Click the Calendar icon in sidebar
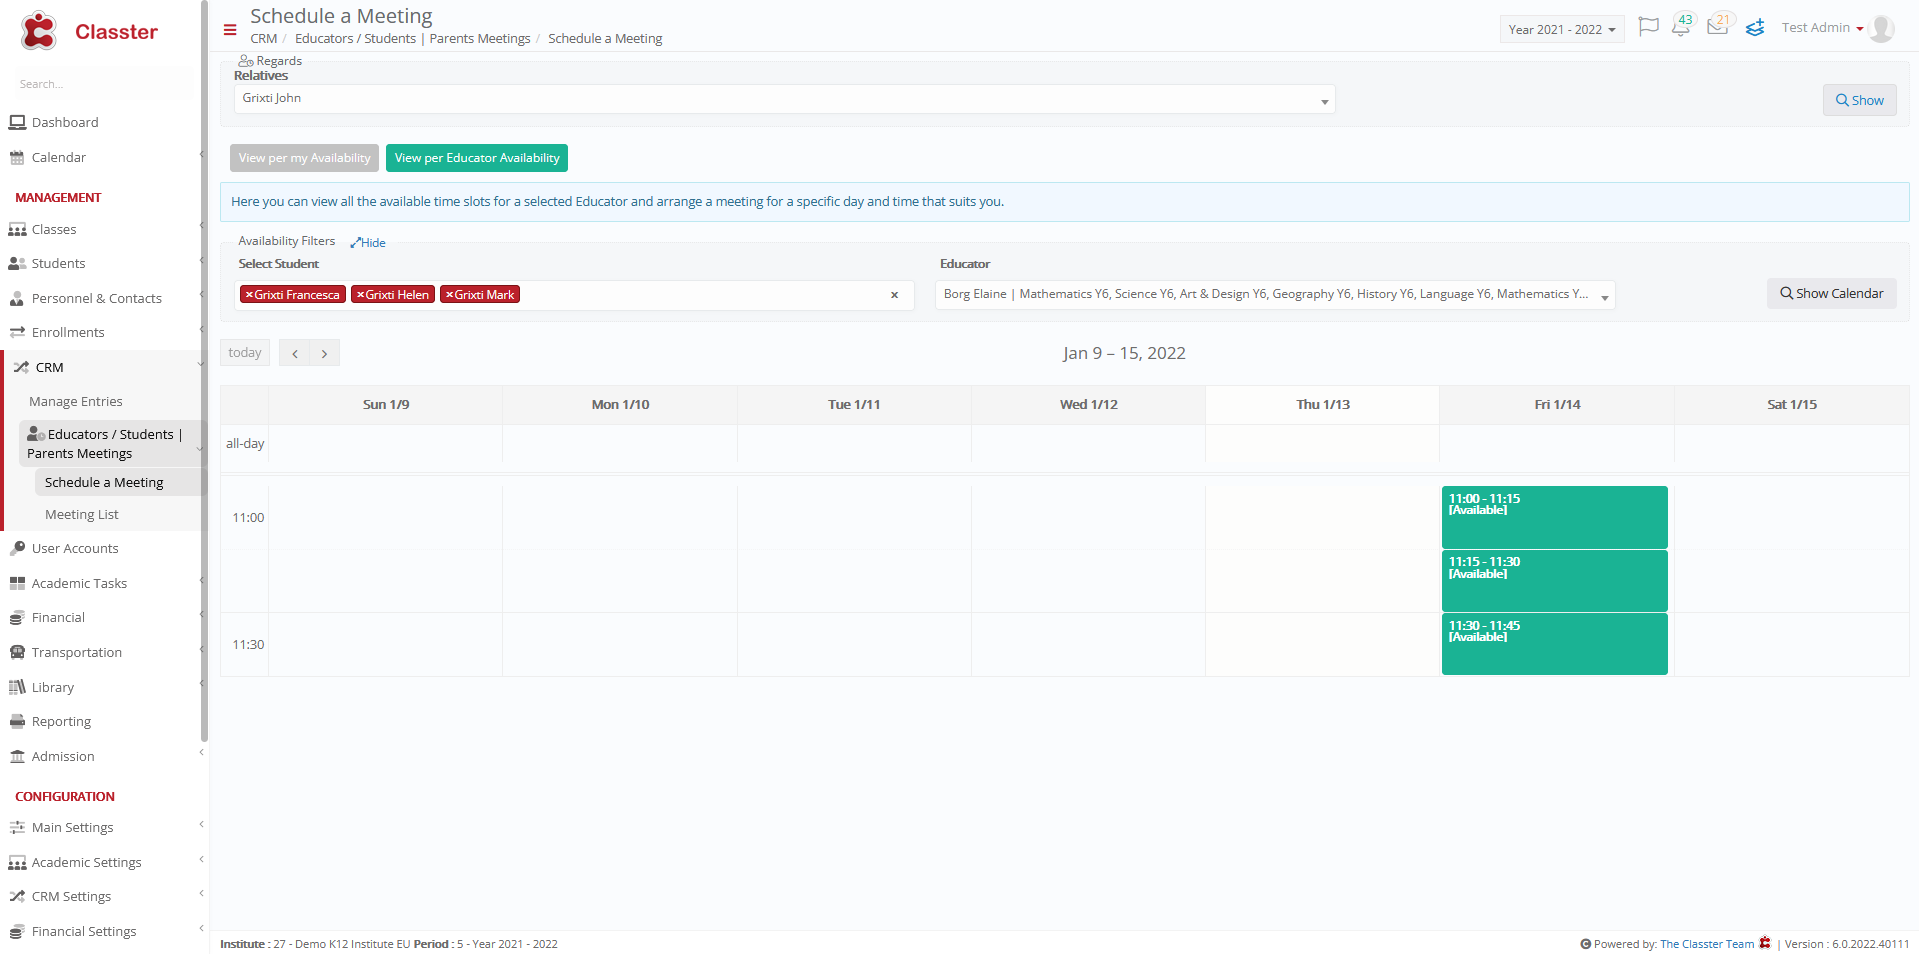Screen dimensions: 1919x954 pos(17,157)
